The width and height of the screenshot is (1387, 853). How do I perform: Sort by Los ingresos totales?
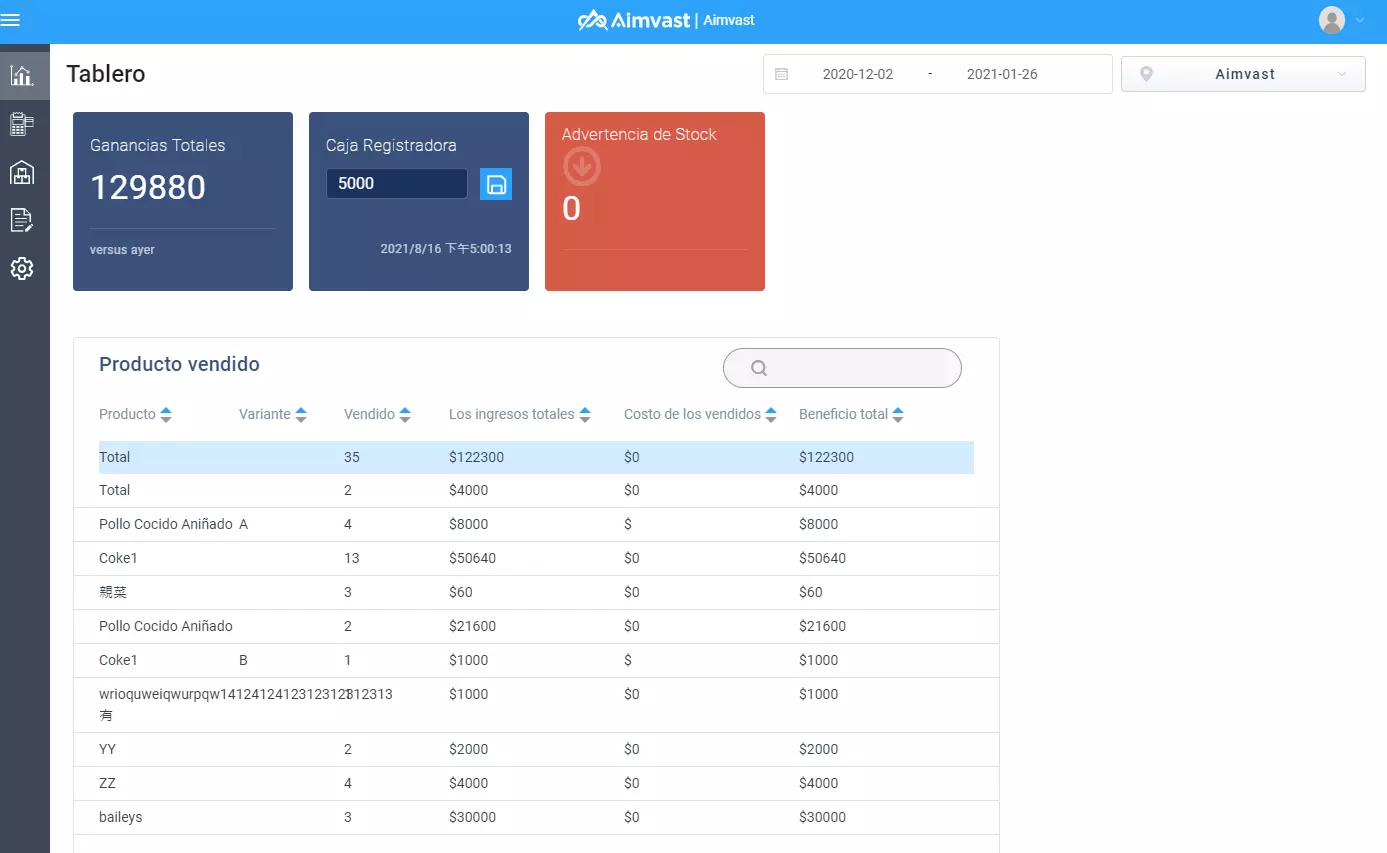point(585,414)
